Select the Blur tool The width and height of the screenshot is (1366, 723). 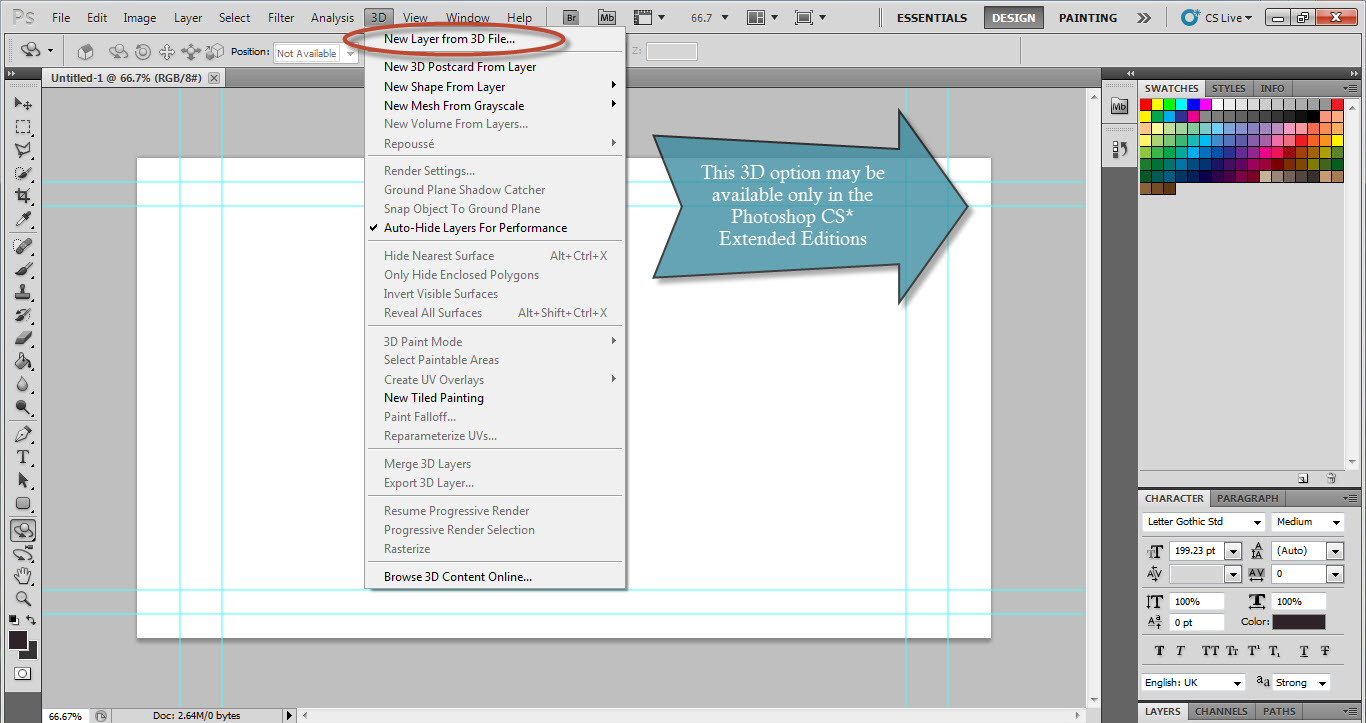(x=22, y=384)
